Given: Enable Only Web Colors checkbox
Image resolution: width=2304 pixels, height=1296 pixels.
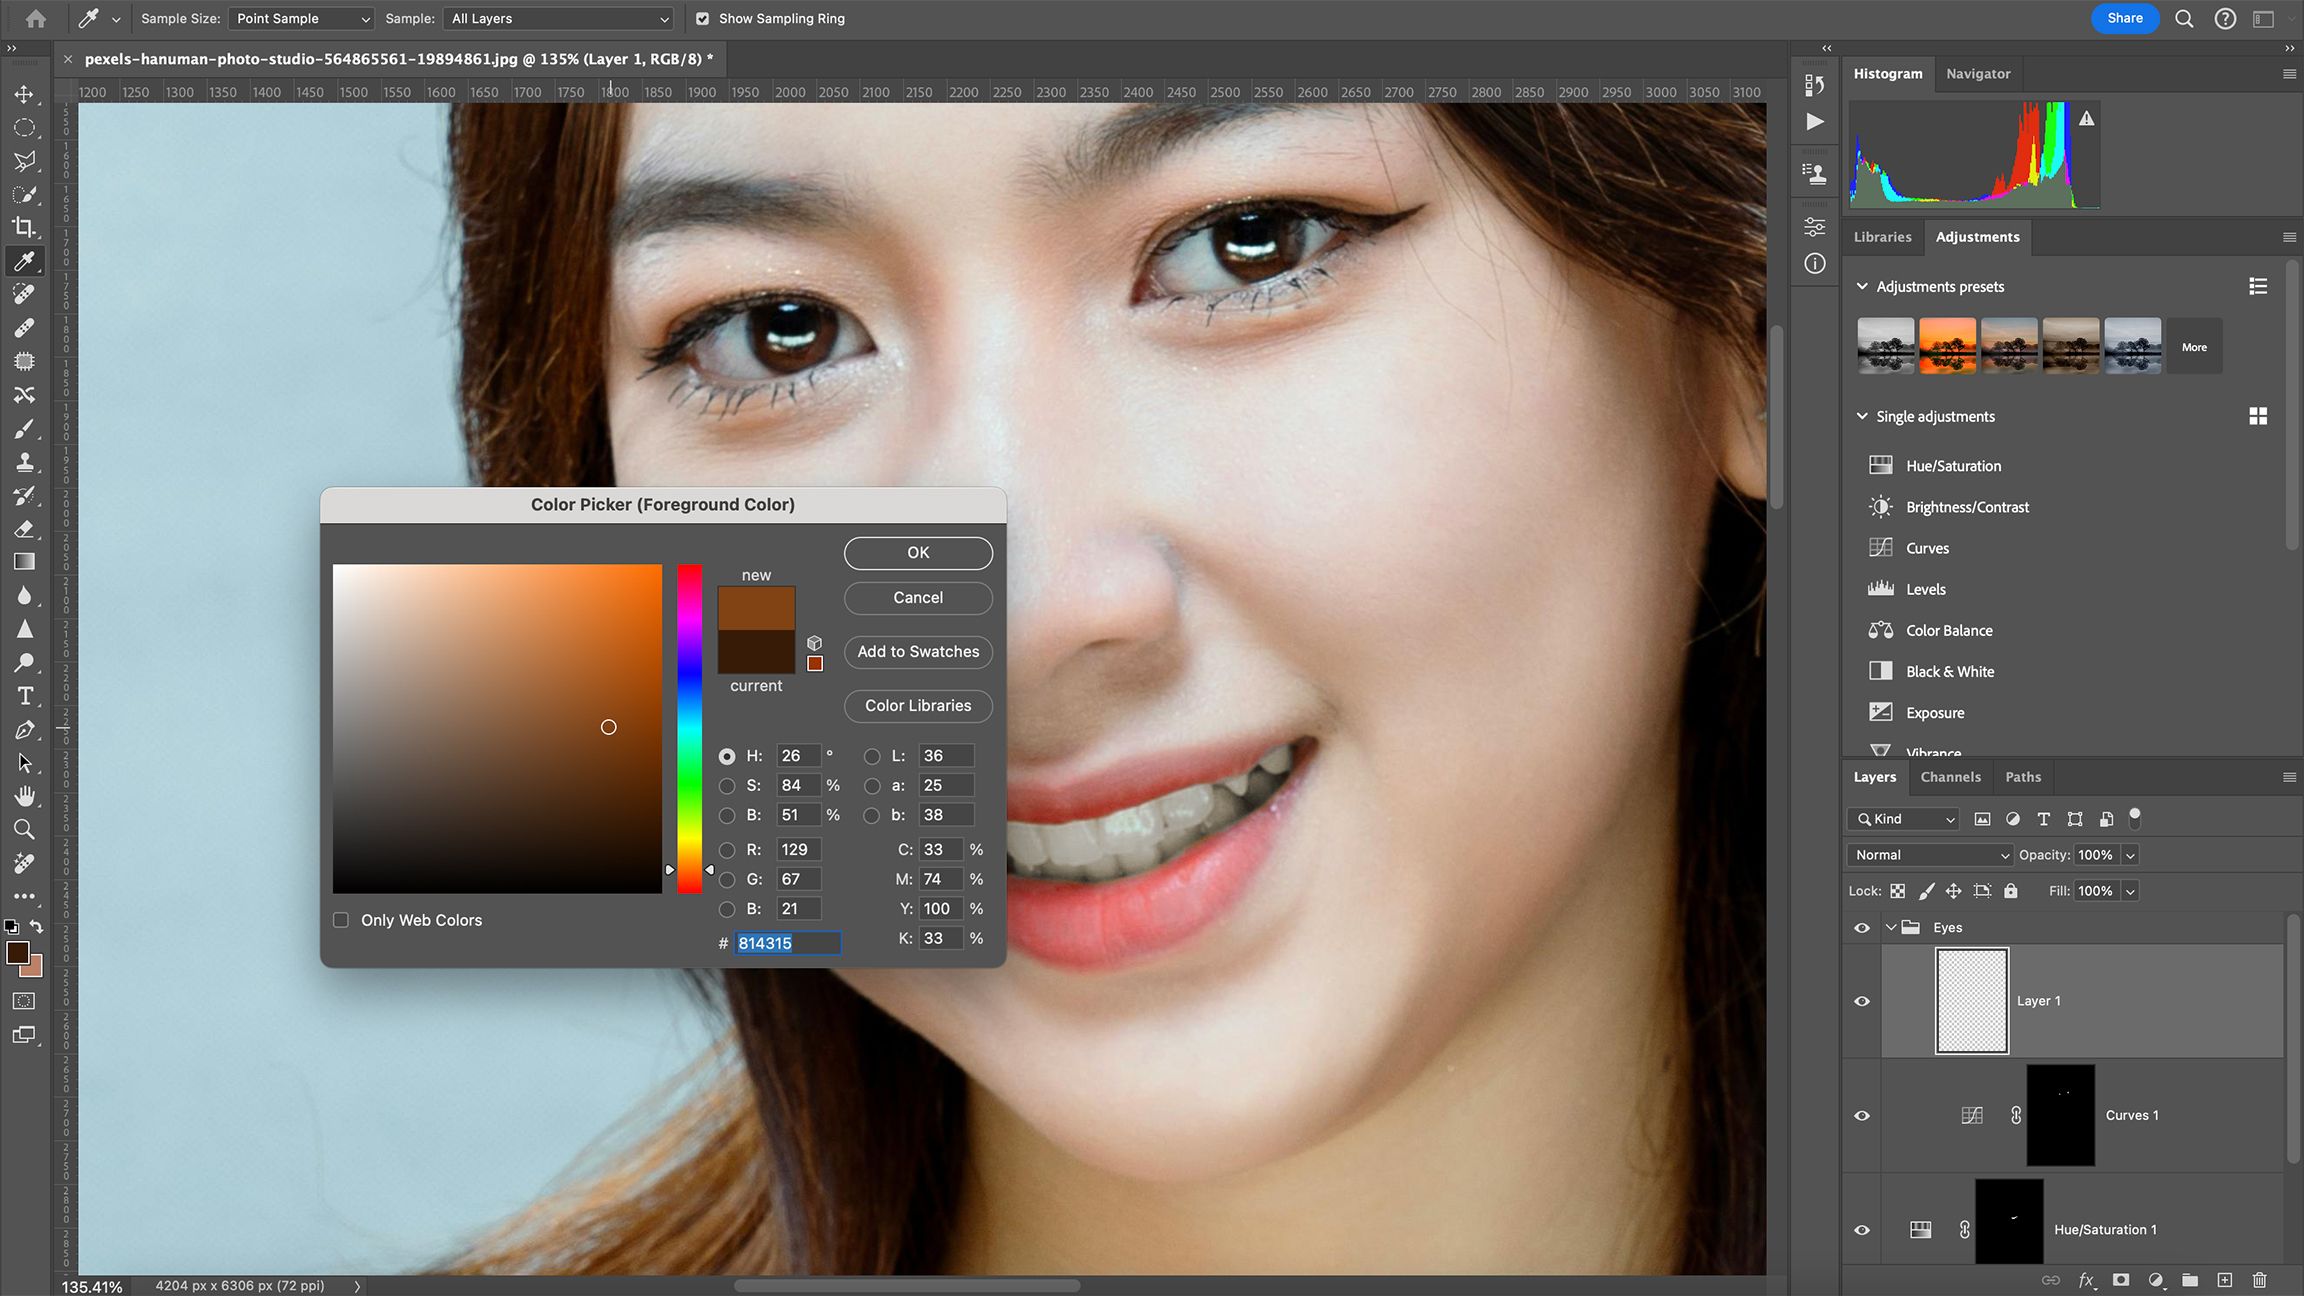Looking at the screenshot, I should pos(341,920).
